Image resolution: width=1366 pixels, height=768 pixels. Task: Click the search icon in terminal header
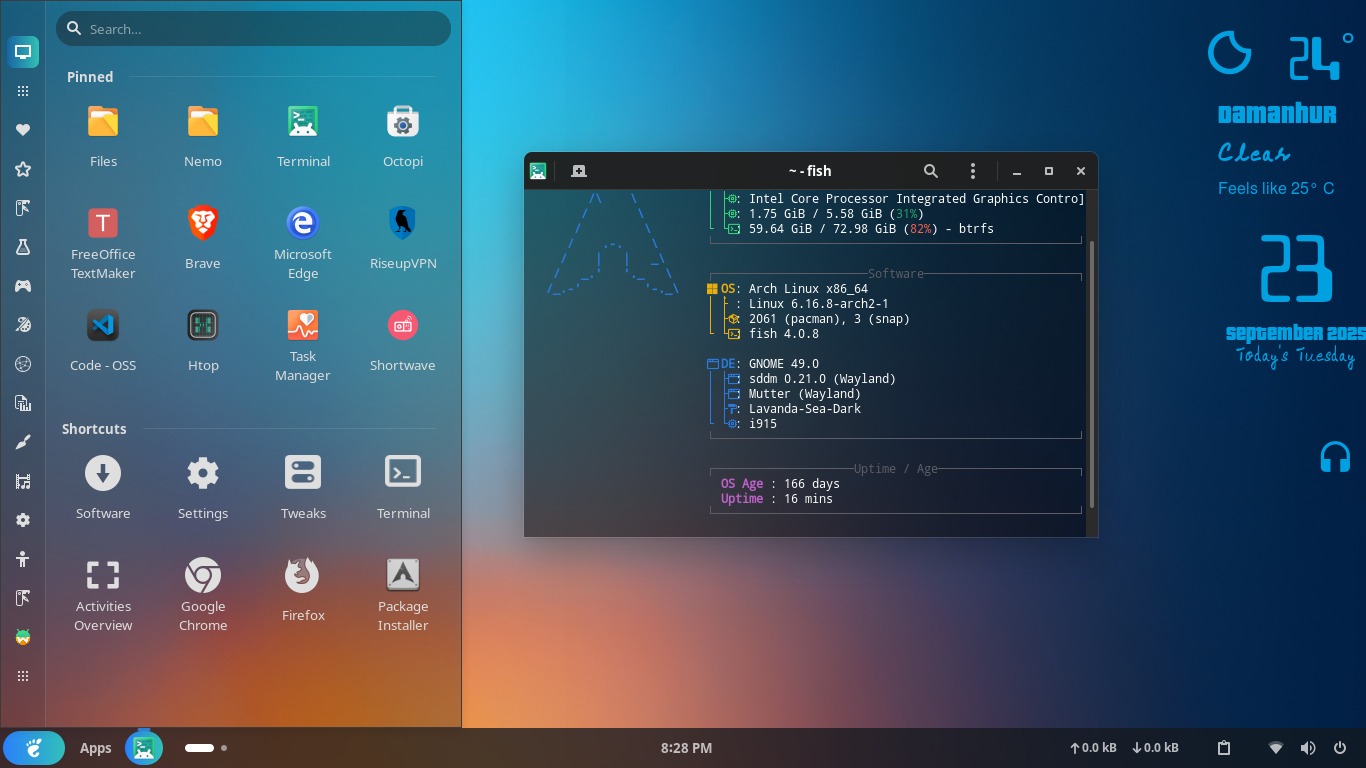coord(930,171)
